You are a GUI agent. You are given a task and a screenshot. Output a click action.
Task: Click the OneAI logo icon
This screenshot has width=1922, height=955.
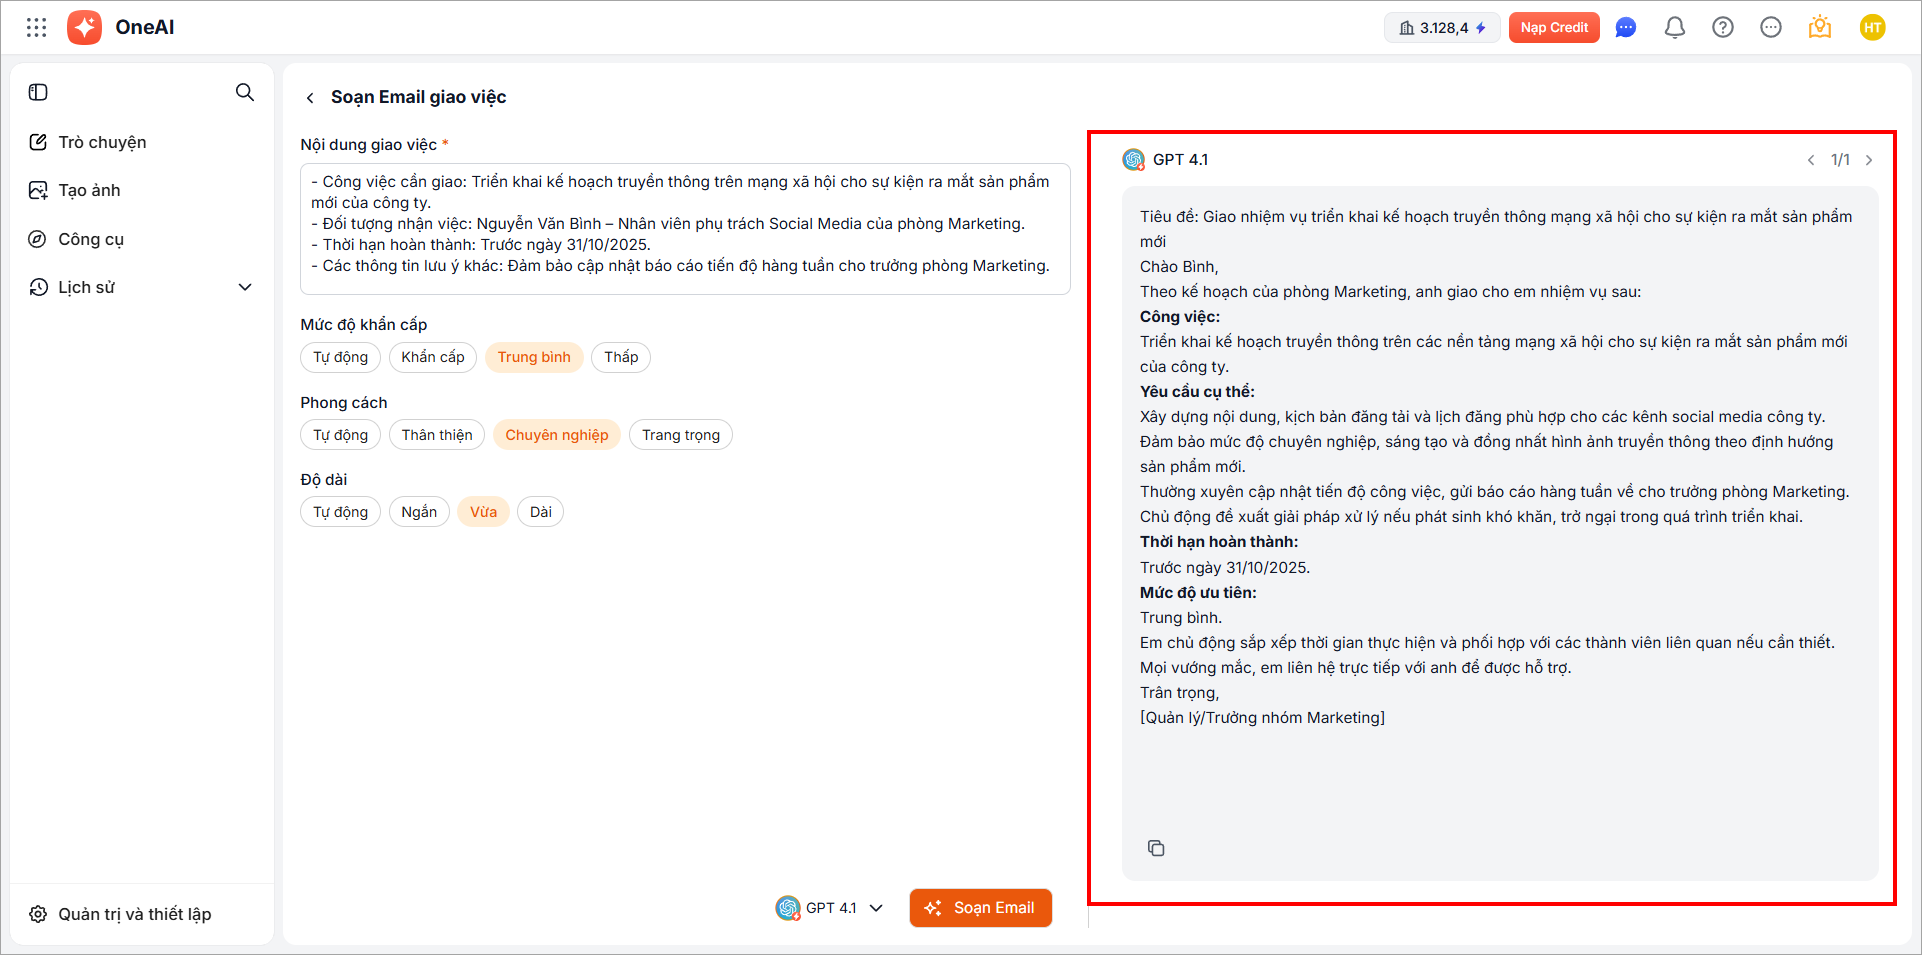tap(84, 28)
